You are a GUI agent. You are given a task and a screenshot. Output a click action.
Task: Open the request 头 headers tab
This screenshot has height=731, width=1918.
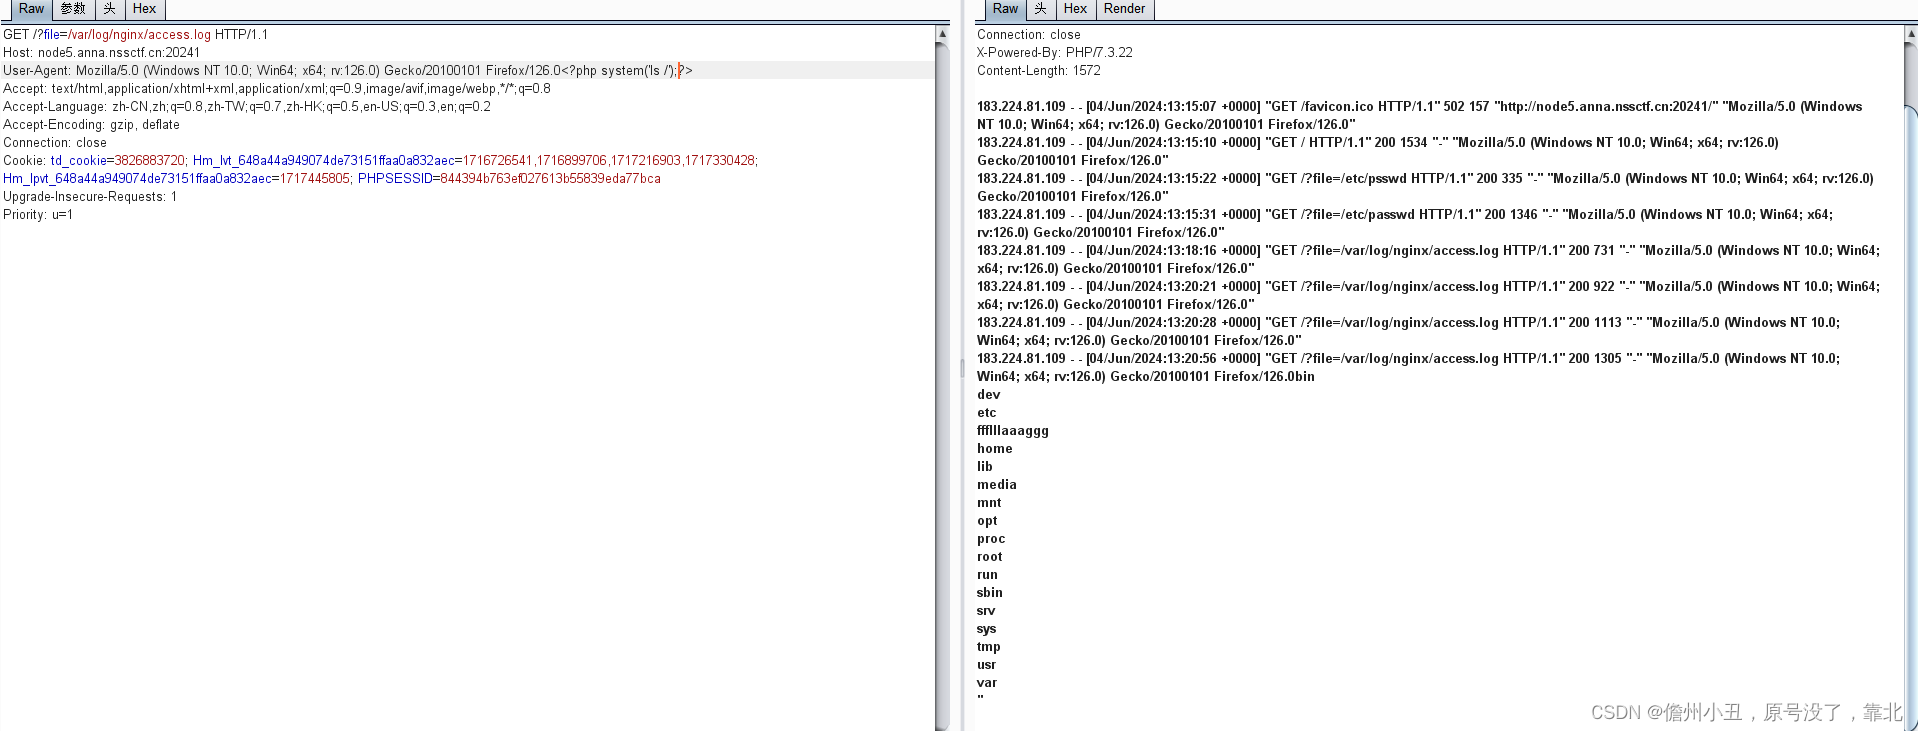point(110,9)
